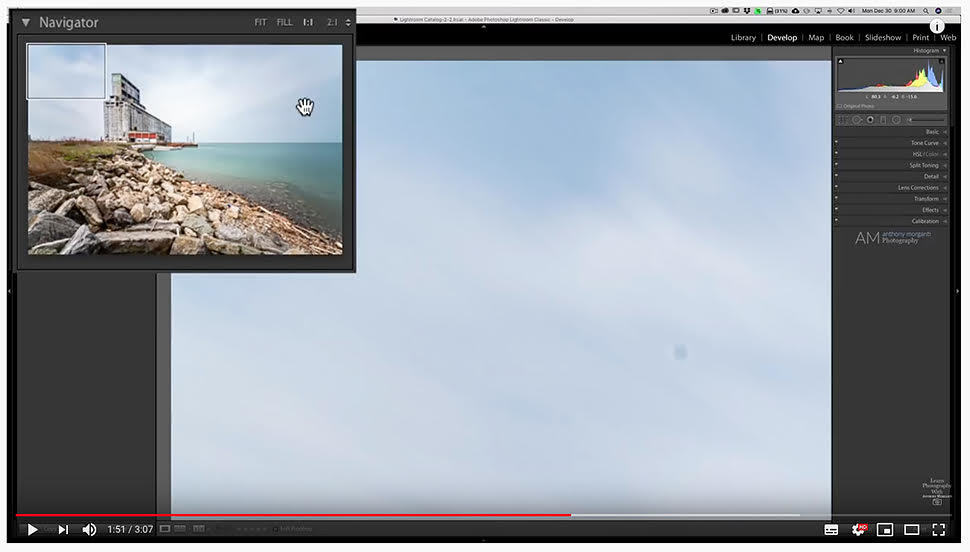Image resolution: width=970 pixels, height=552 pixels.
Task: Collapse the Histogram panel
Action: (x=945, y=51)
